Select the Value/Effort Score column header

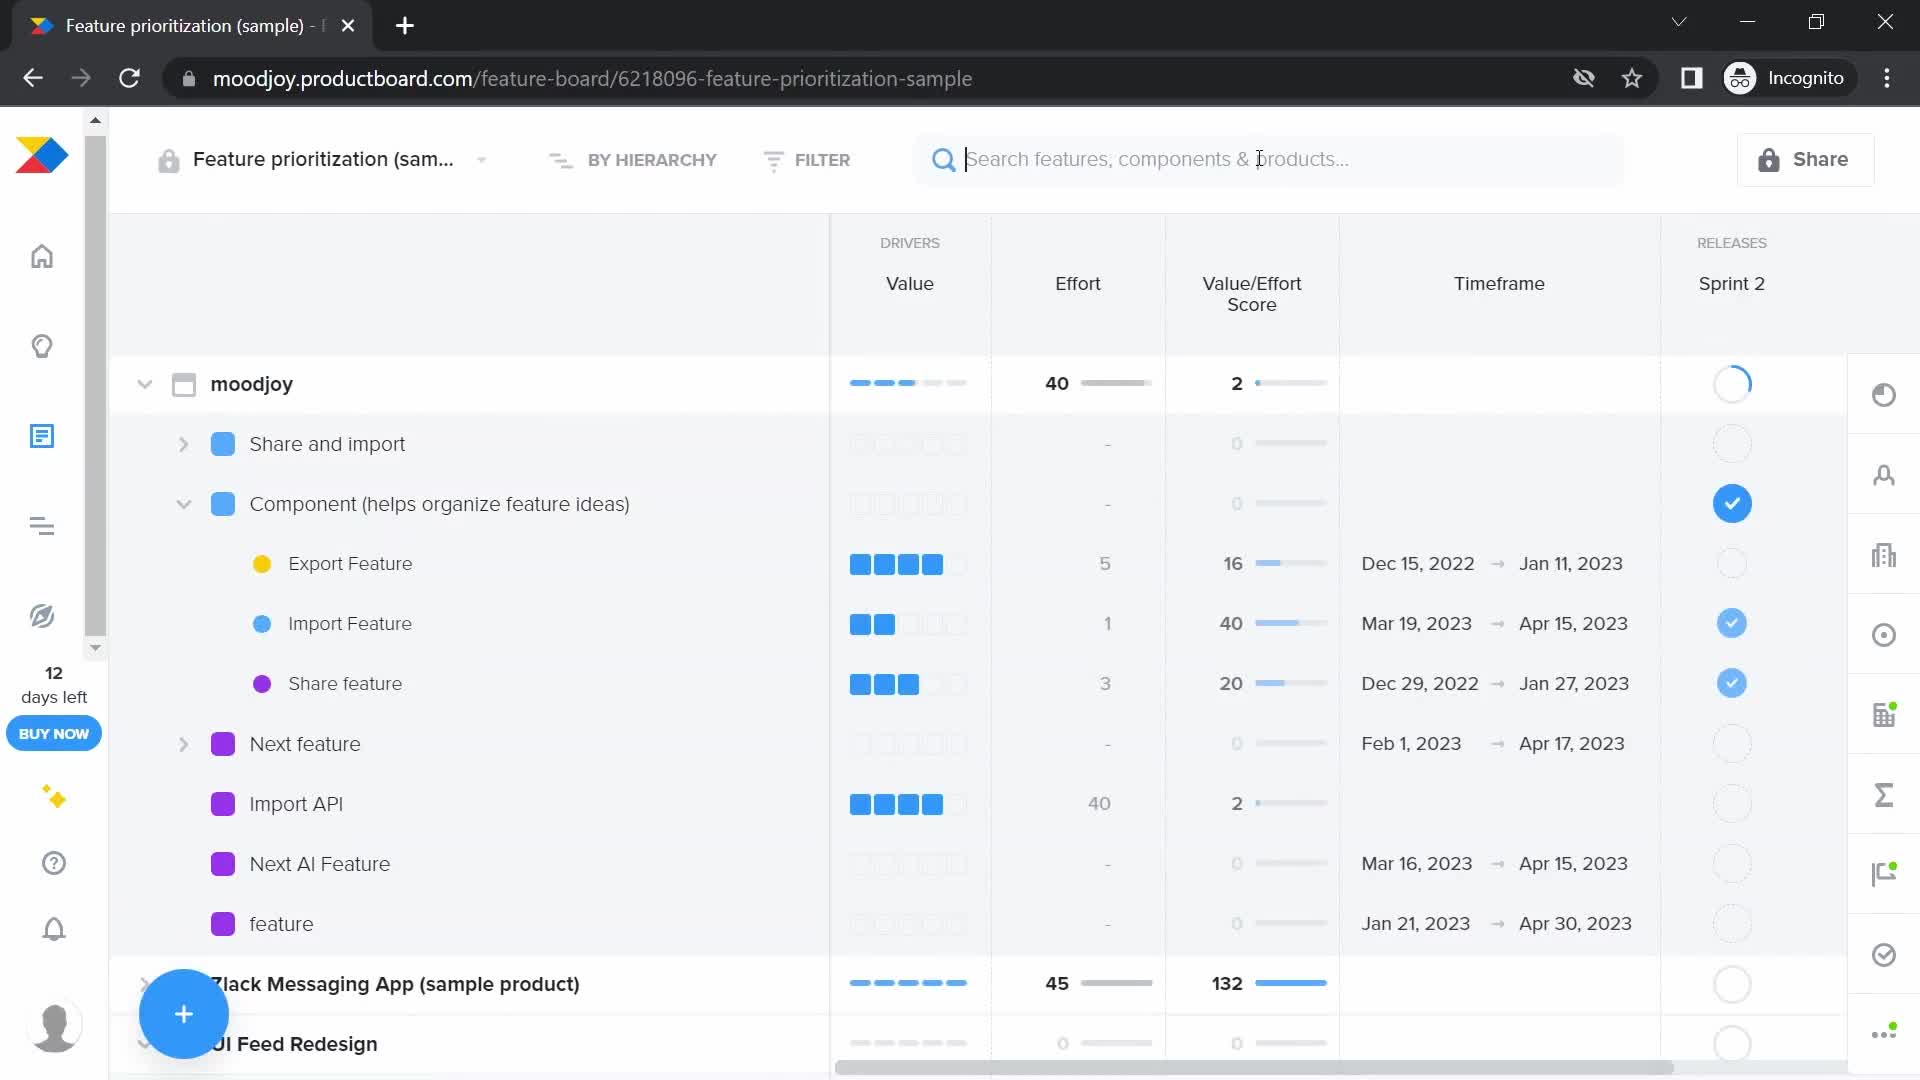tap(1252, 294)
